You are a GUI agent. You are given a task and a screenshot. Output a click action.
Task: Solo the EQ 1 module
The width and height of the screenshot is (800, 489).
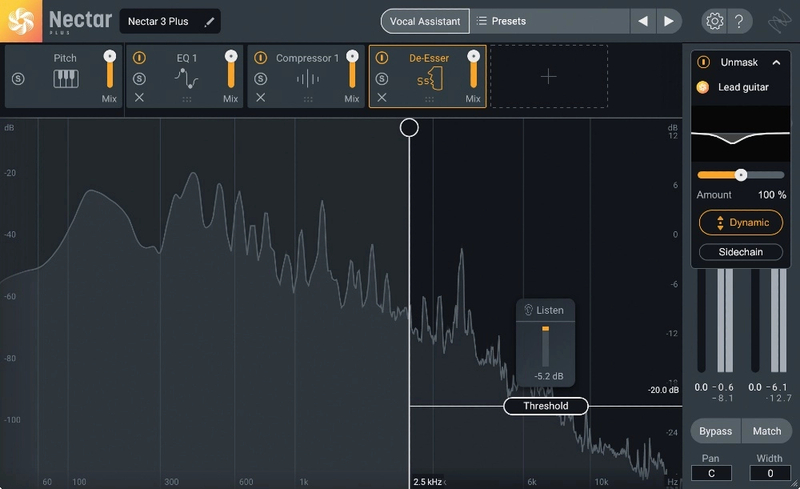click(x=139, y=79)
